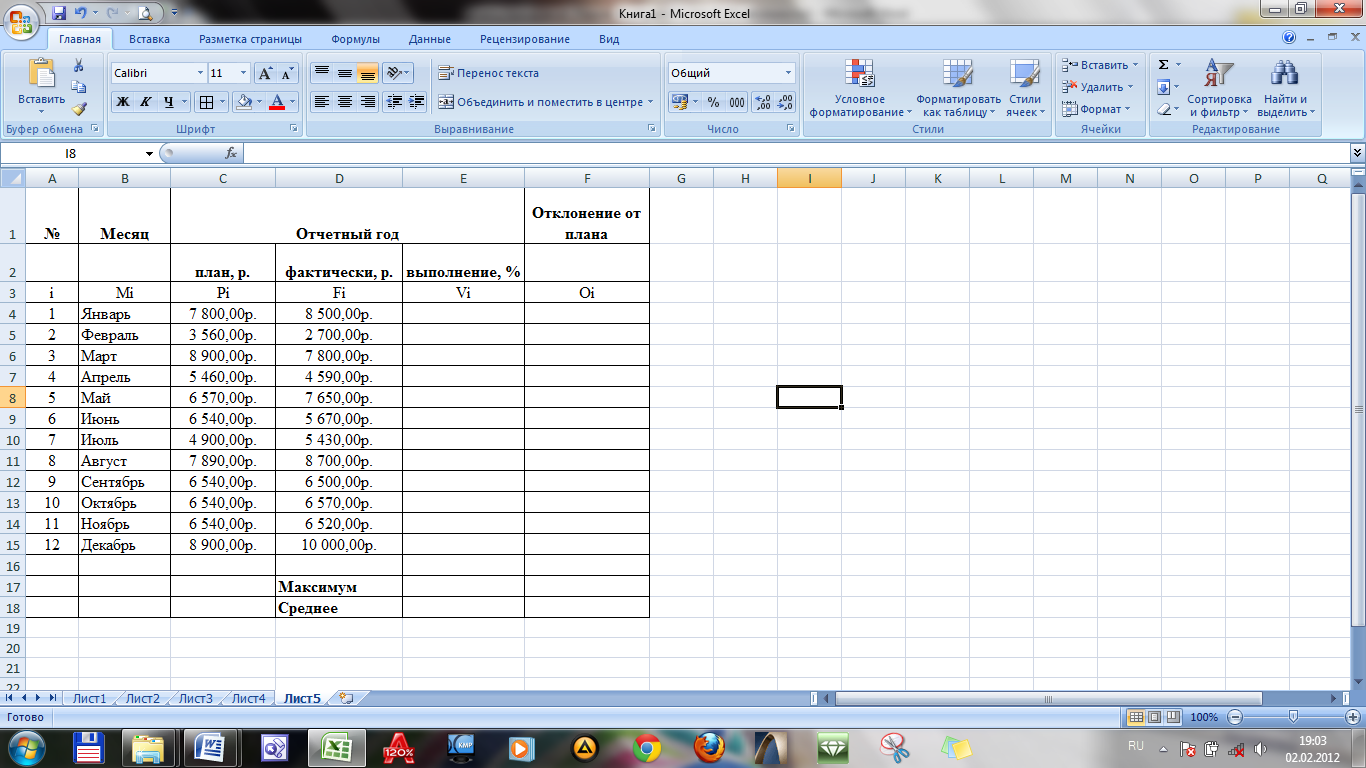
Task: Click the Office round button
Action: [x=20, y=20]
